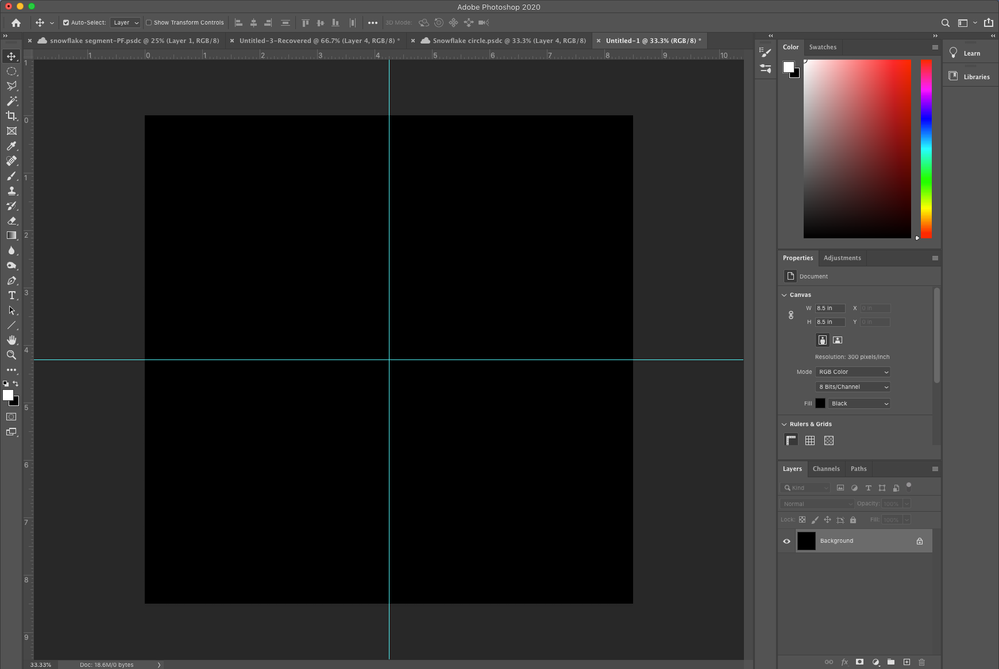Select the Blur tool
The width and height of the screenshot is (999, 669).
point(11,250)
